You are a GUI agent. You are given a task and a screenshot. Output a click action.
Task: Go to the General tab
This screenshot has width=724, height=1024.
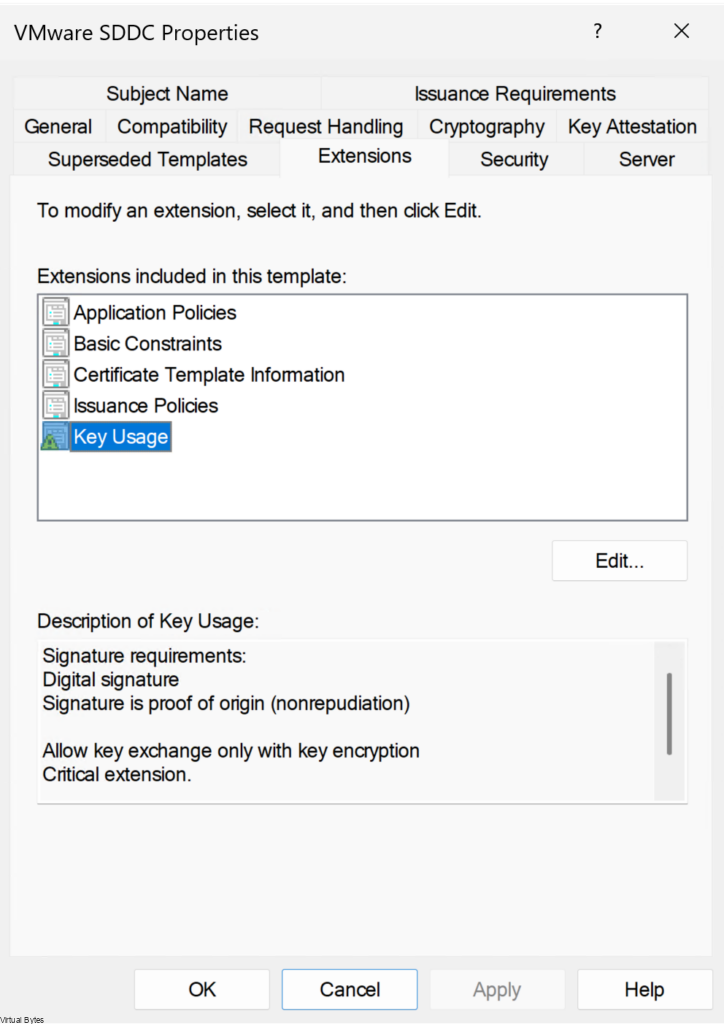pyautogui.click(x=58, y=127)
